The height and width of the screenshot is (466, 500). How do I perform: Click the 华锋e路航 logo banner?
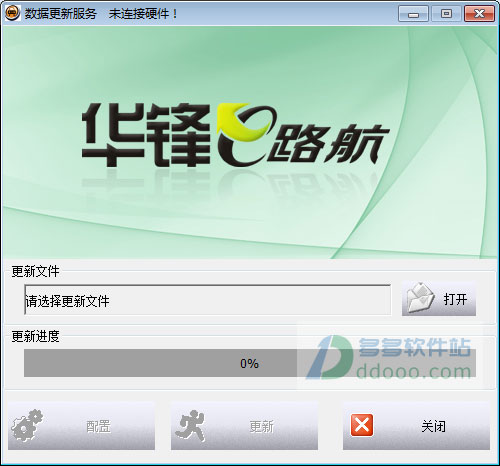(x=250, y=143)
